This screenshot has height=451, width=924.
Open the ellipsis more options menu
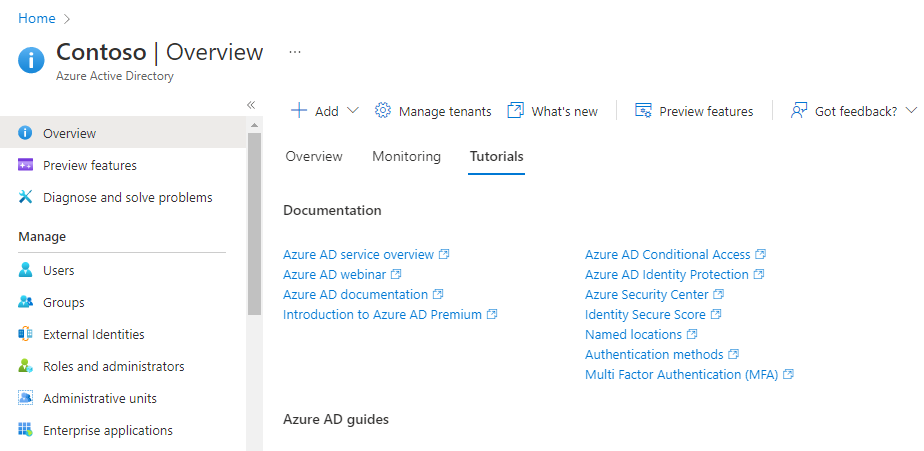pos(295,52)
